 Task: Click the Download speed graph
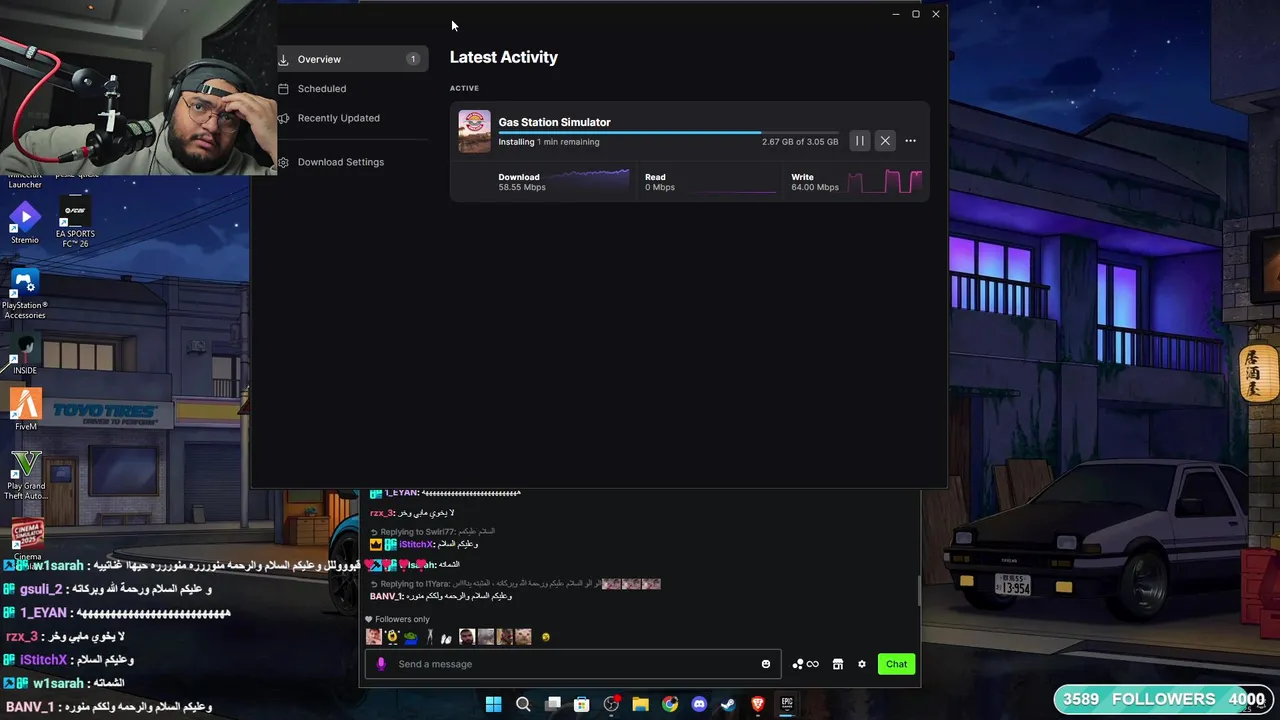click(x=590, y=181)
